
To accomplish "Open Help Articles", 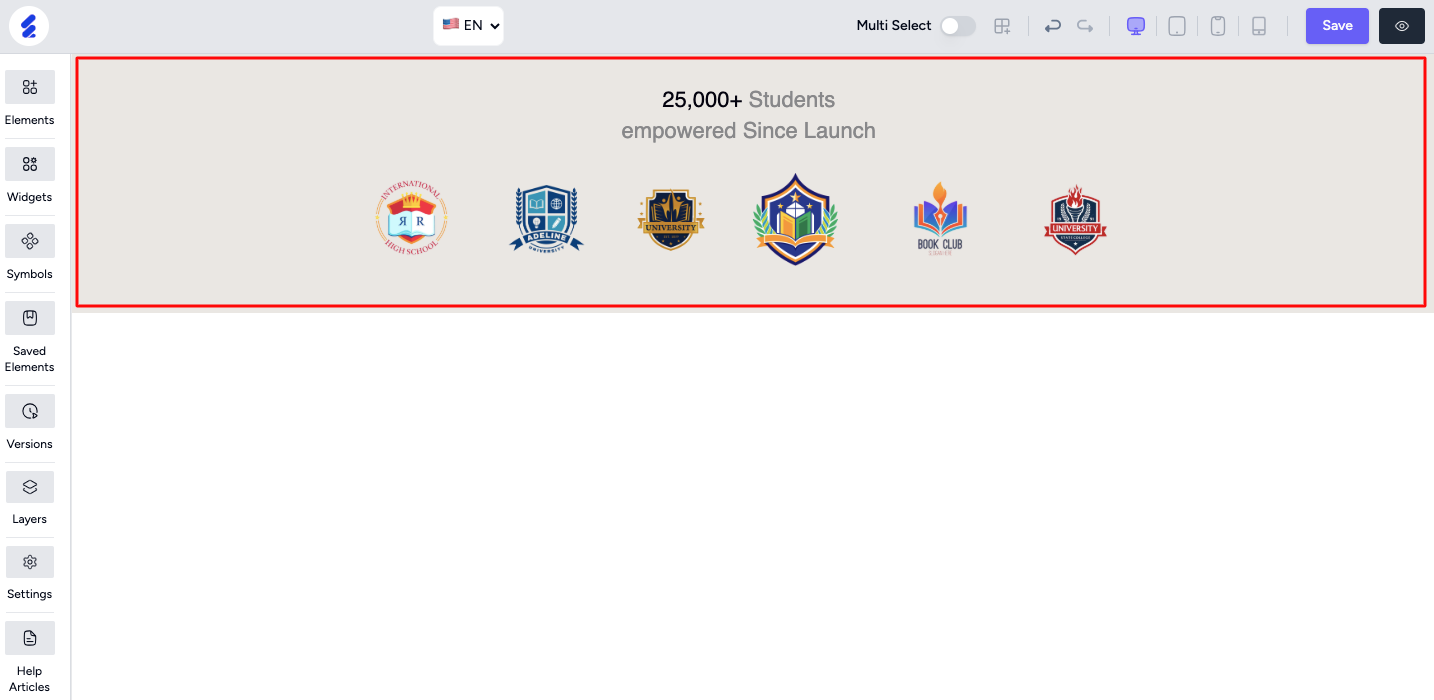I will coord(29,658).
